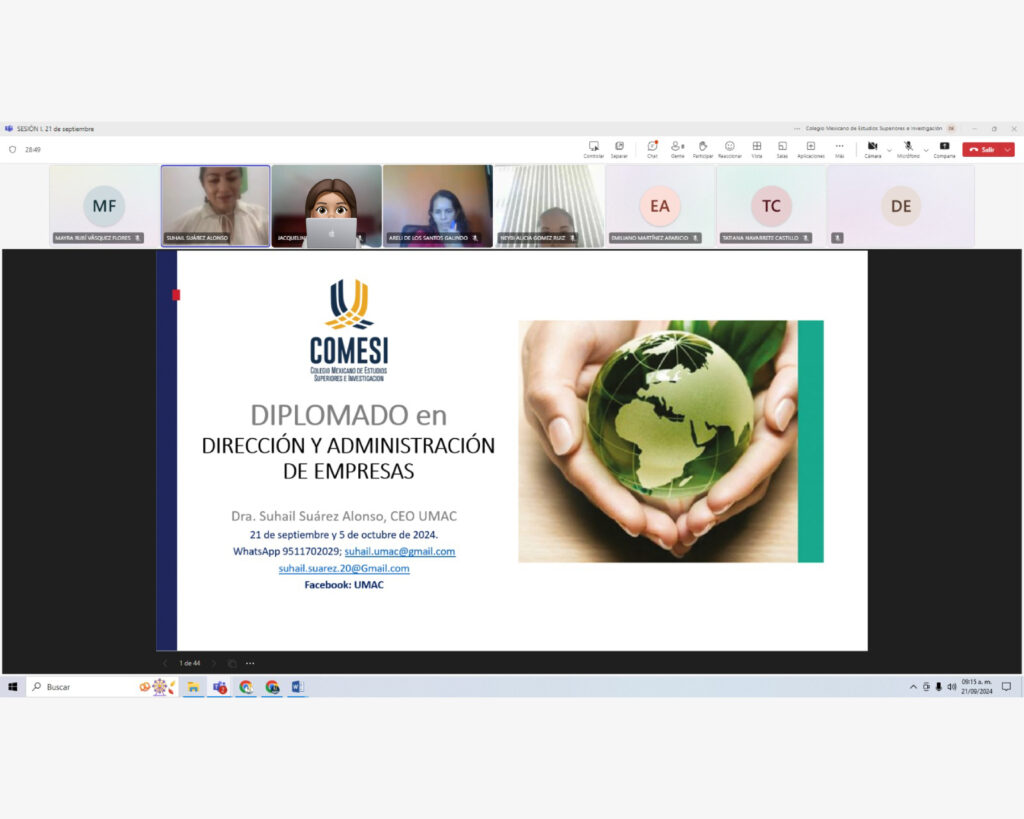Click the suhail.umac@gmail.com email link

tap(400, 551)
